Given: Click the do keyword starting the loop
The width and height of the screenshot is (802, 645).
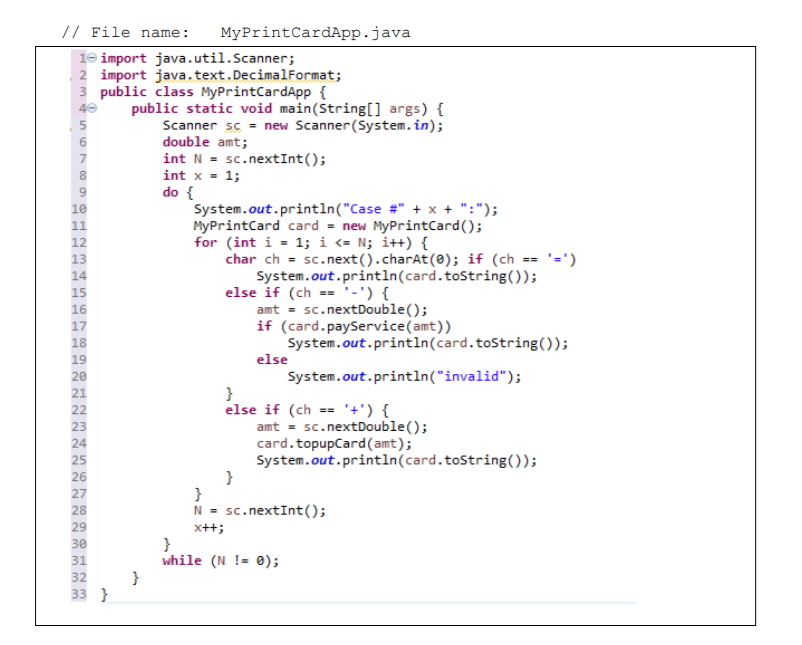Looking at the screenshot, I should tap(167, 191).
